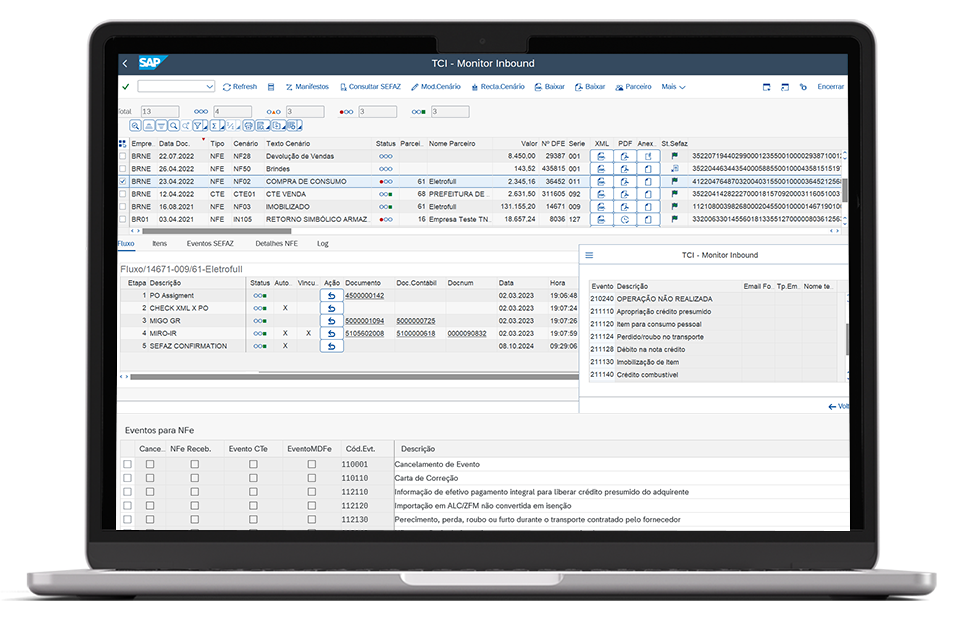Click undo action icon for PO Assigment step
Image resolution: width=960 pixels, height=625 pixels.
click(x=331, y=296)
